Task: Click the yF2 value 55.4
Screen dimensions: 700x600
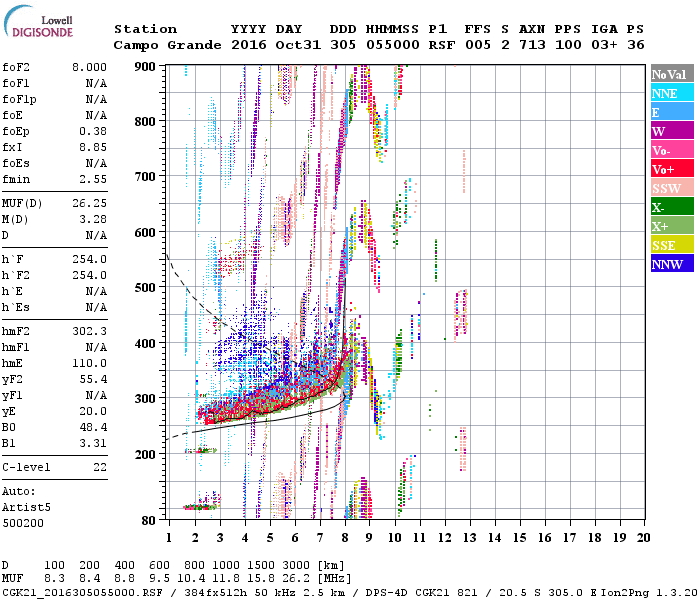Action: (x=93, y=379)
